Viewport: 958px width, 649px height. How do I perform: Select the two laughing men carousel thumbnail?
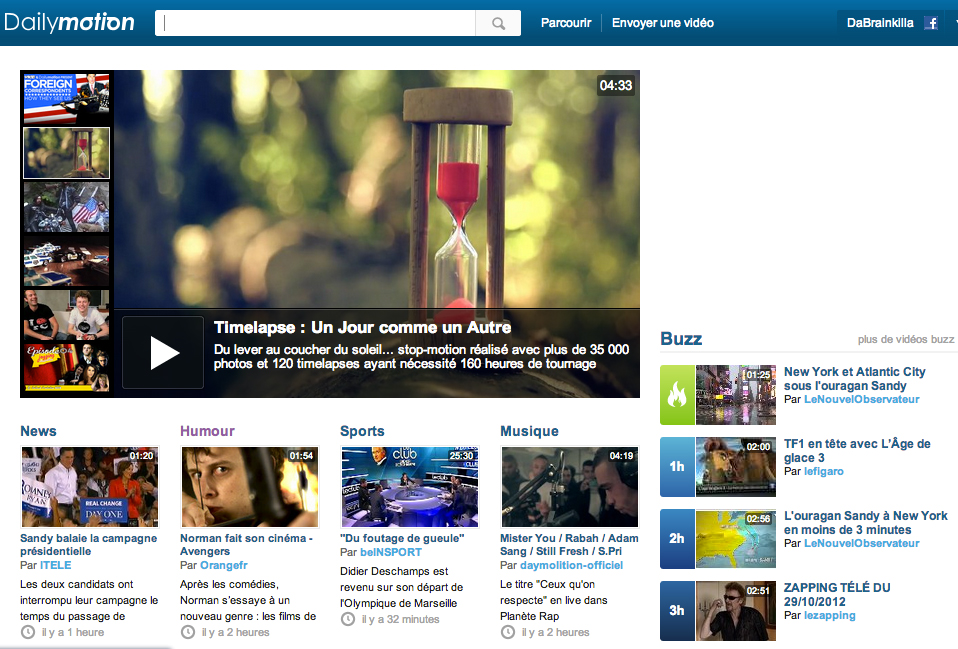click(67, 315)
